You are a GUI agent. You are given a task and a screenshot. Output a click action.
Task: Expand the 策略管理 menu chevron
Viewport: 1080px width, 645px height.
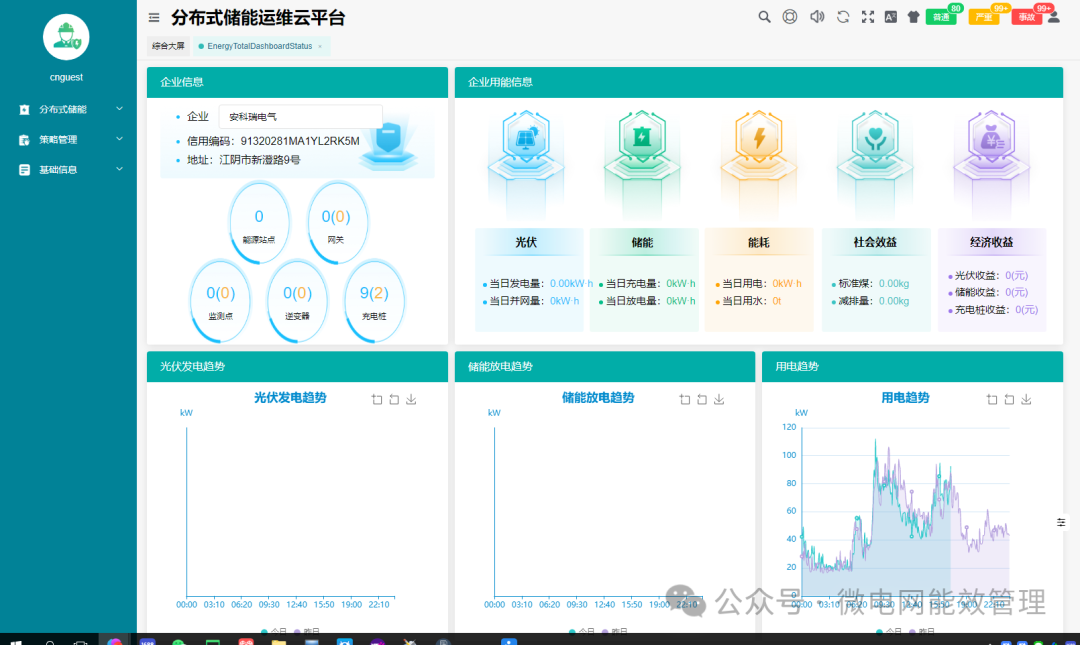(119, 139)
